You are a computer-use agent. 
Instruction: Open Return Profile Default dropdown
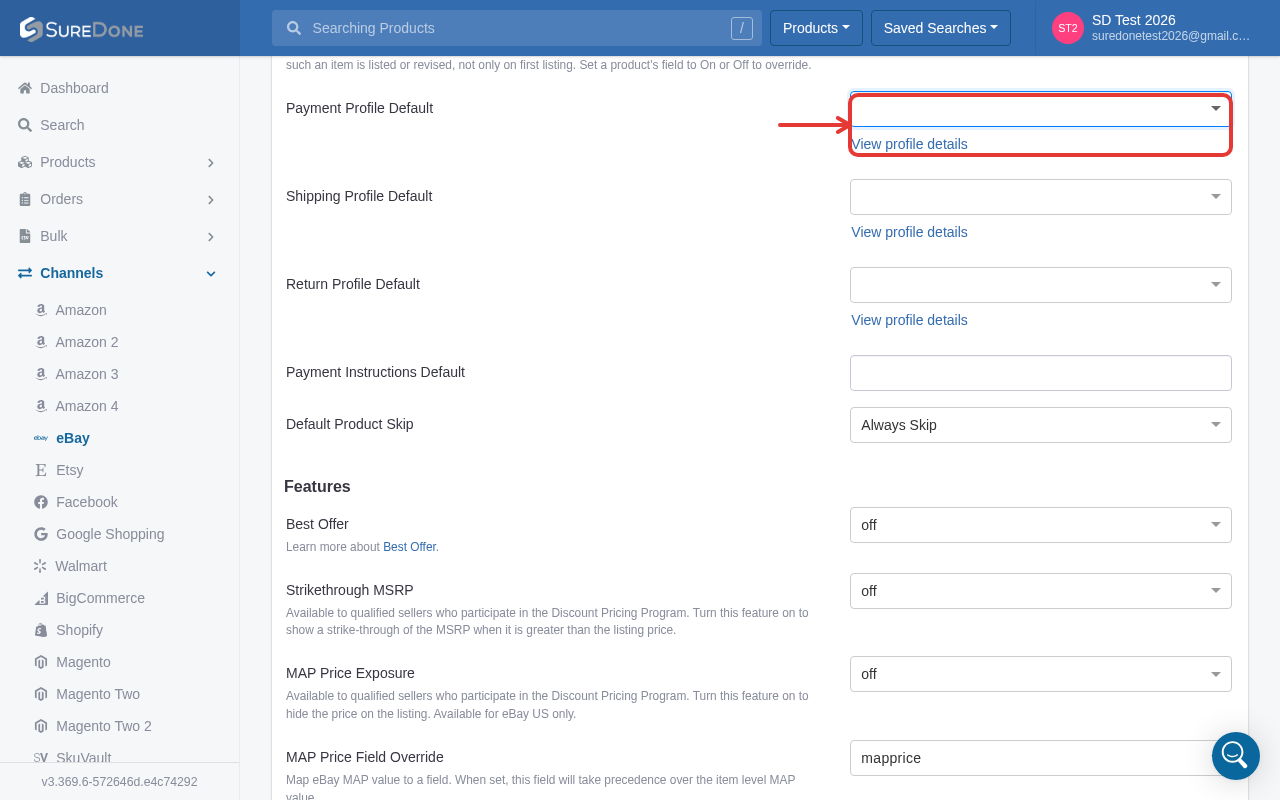pyautogui.click(x=1041, y=285)
